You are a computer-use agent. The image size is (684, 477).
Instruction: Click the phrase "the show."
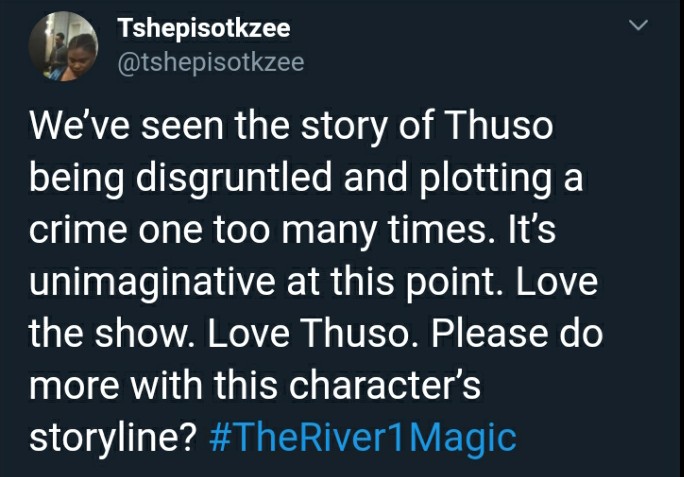(x=113, y=334)
